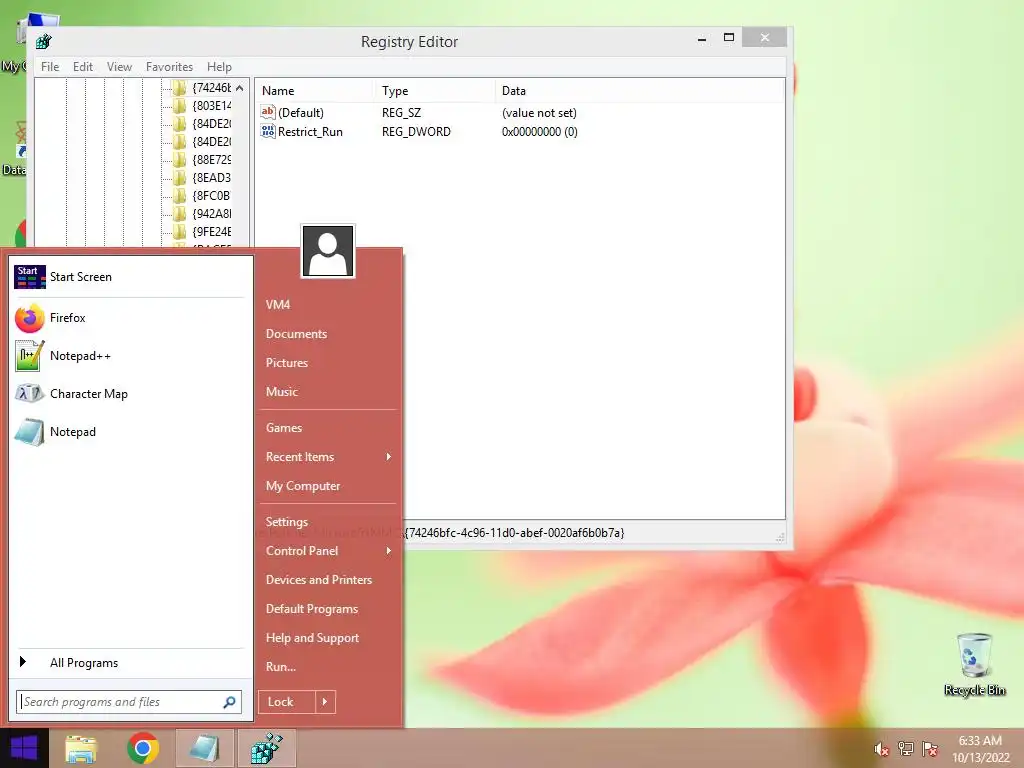
Task: Click the search magnifier icon
Action: click(229, 702)
